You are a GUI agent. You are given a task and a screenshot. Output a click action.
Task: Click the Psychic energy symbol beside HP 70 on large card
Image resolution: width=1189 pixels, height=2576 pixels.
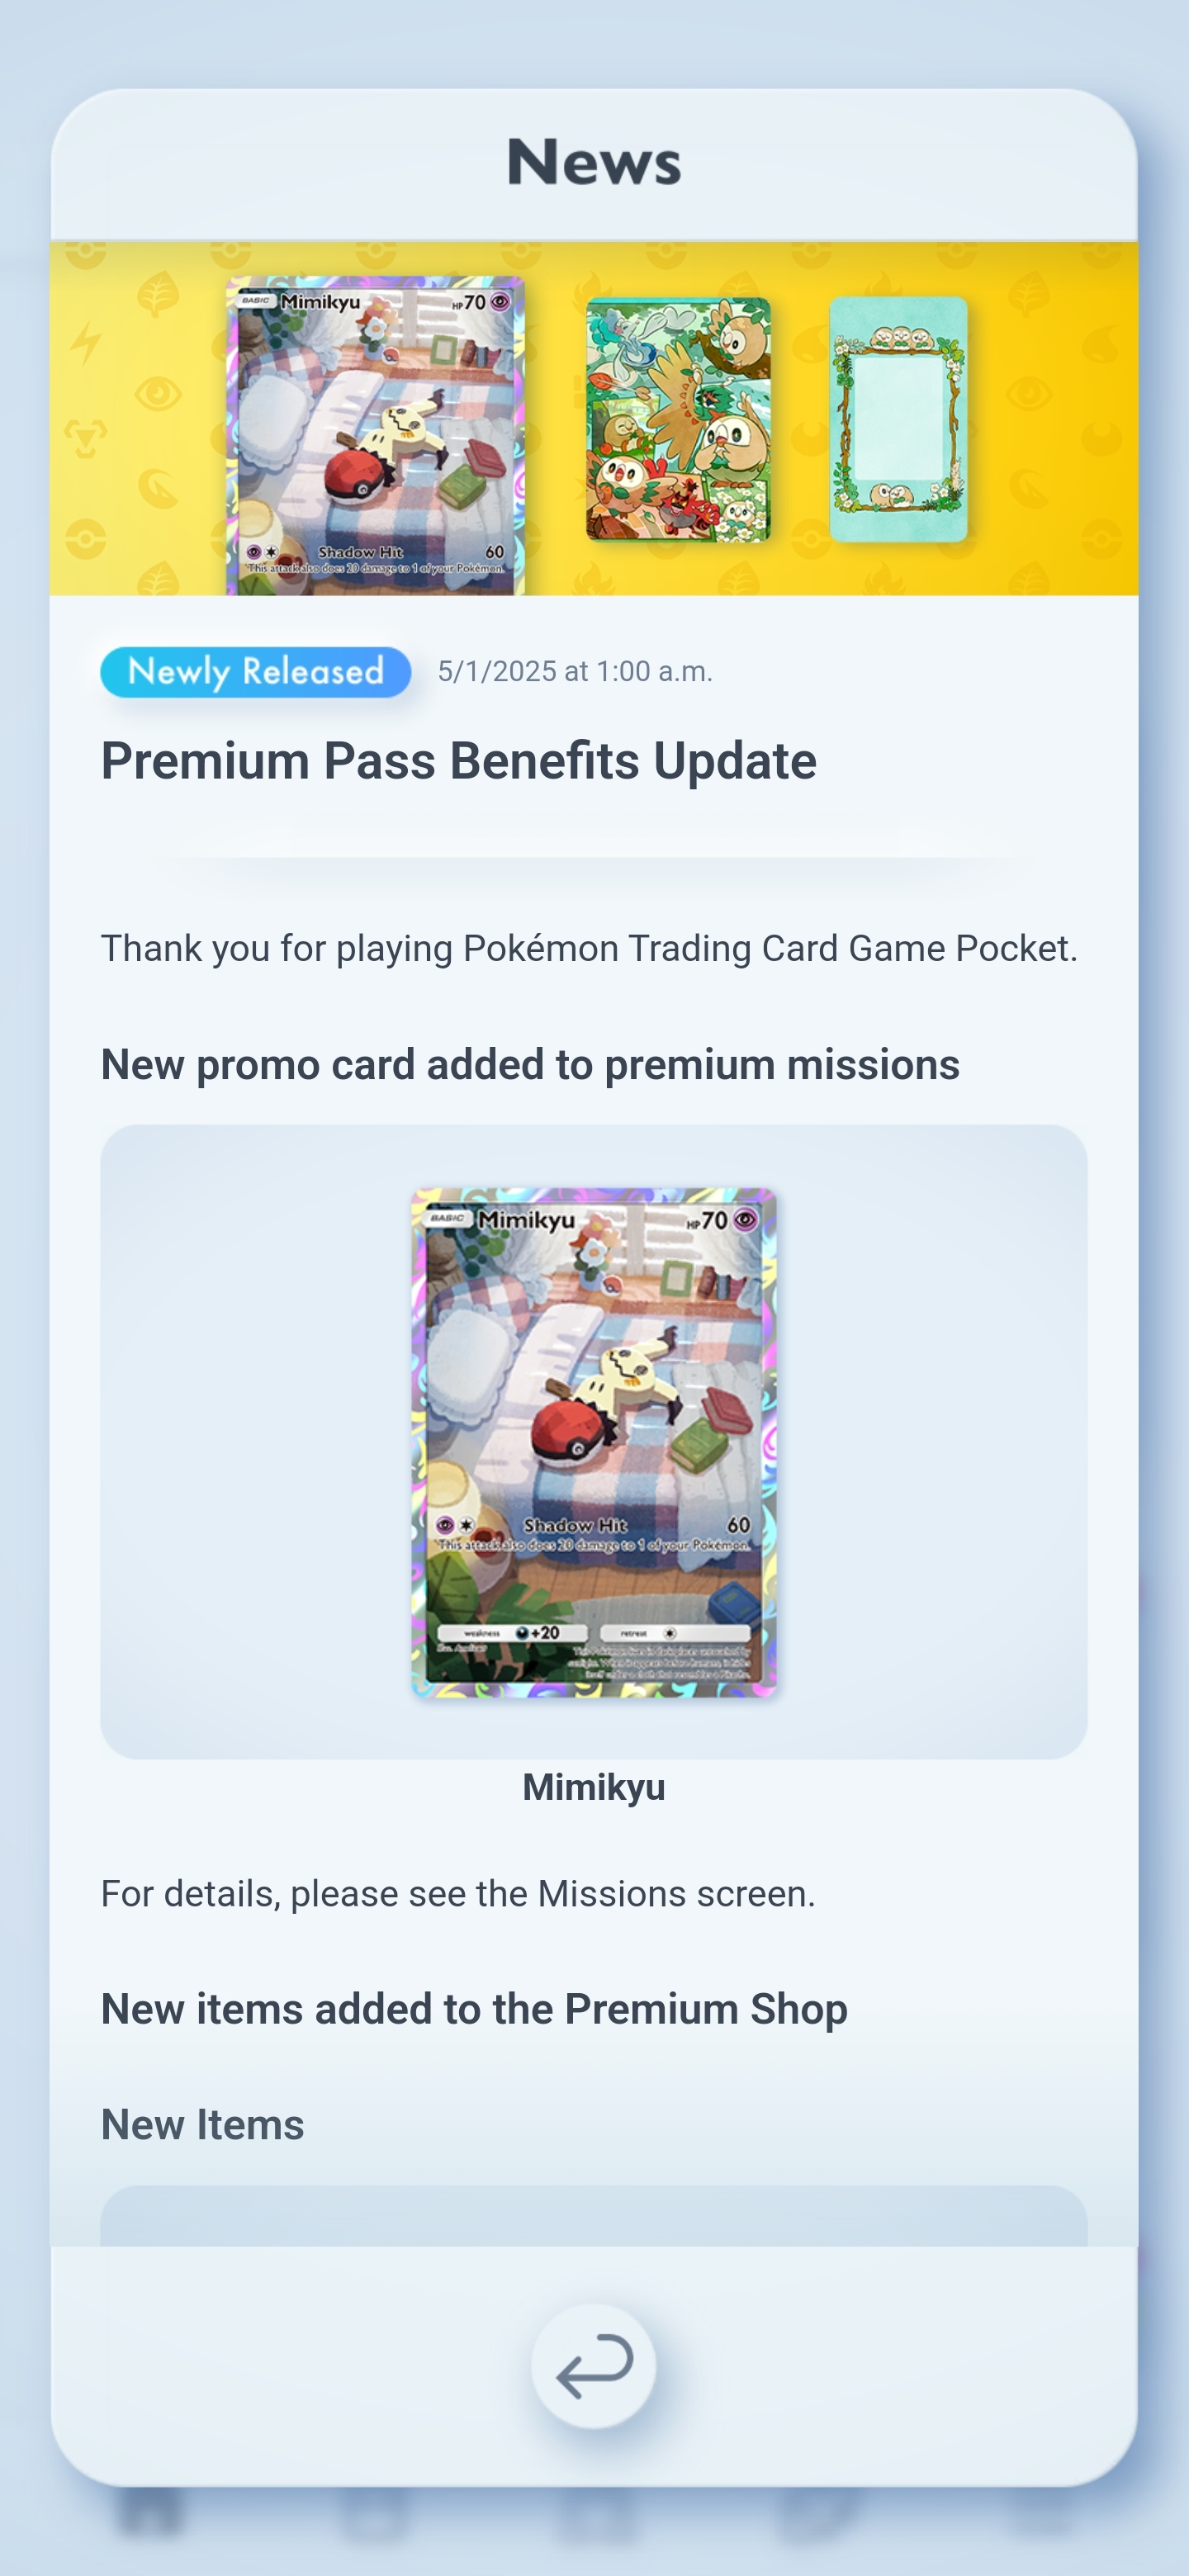pos(745,1220)
